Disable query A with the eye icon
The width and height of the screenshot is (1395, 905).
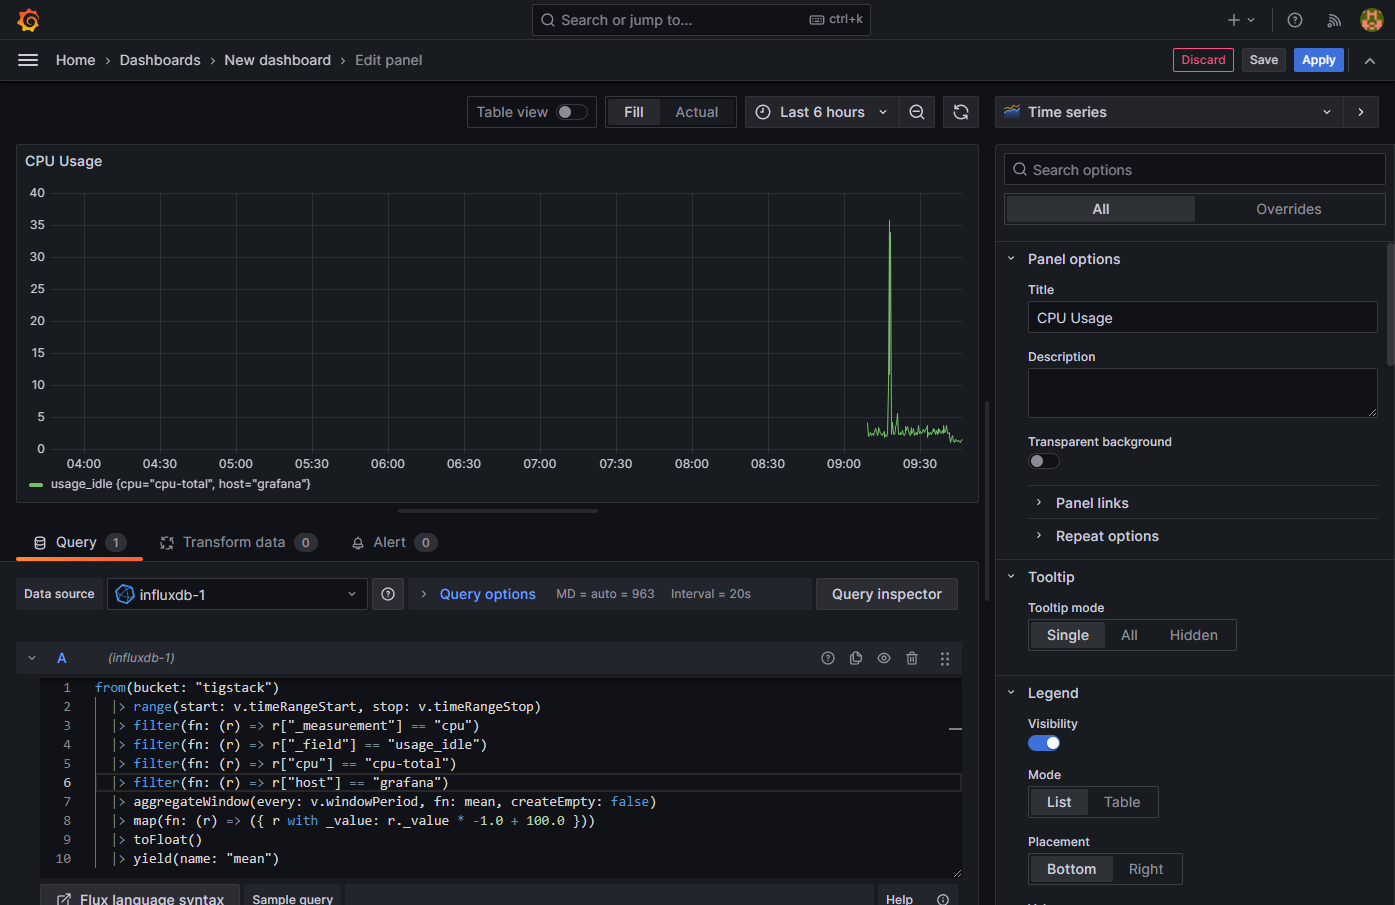click(x=883, y=658)
